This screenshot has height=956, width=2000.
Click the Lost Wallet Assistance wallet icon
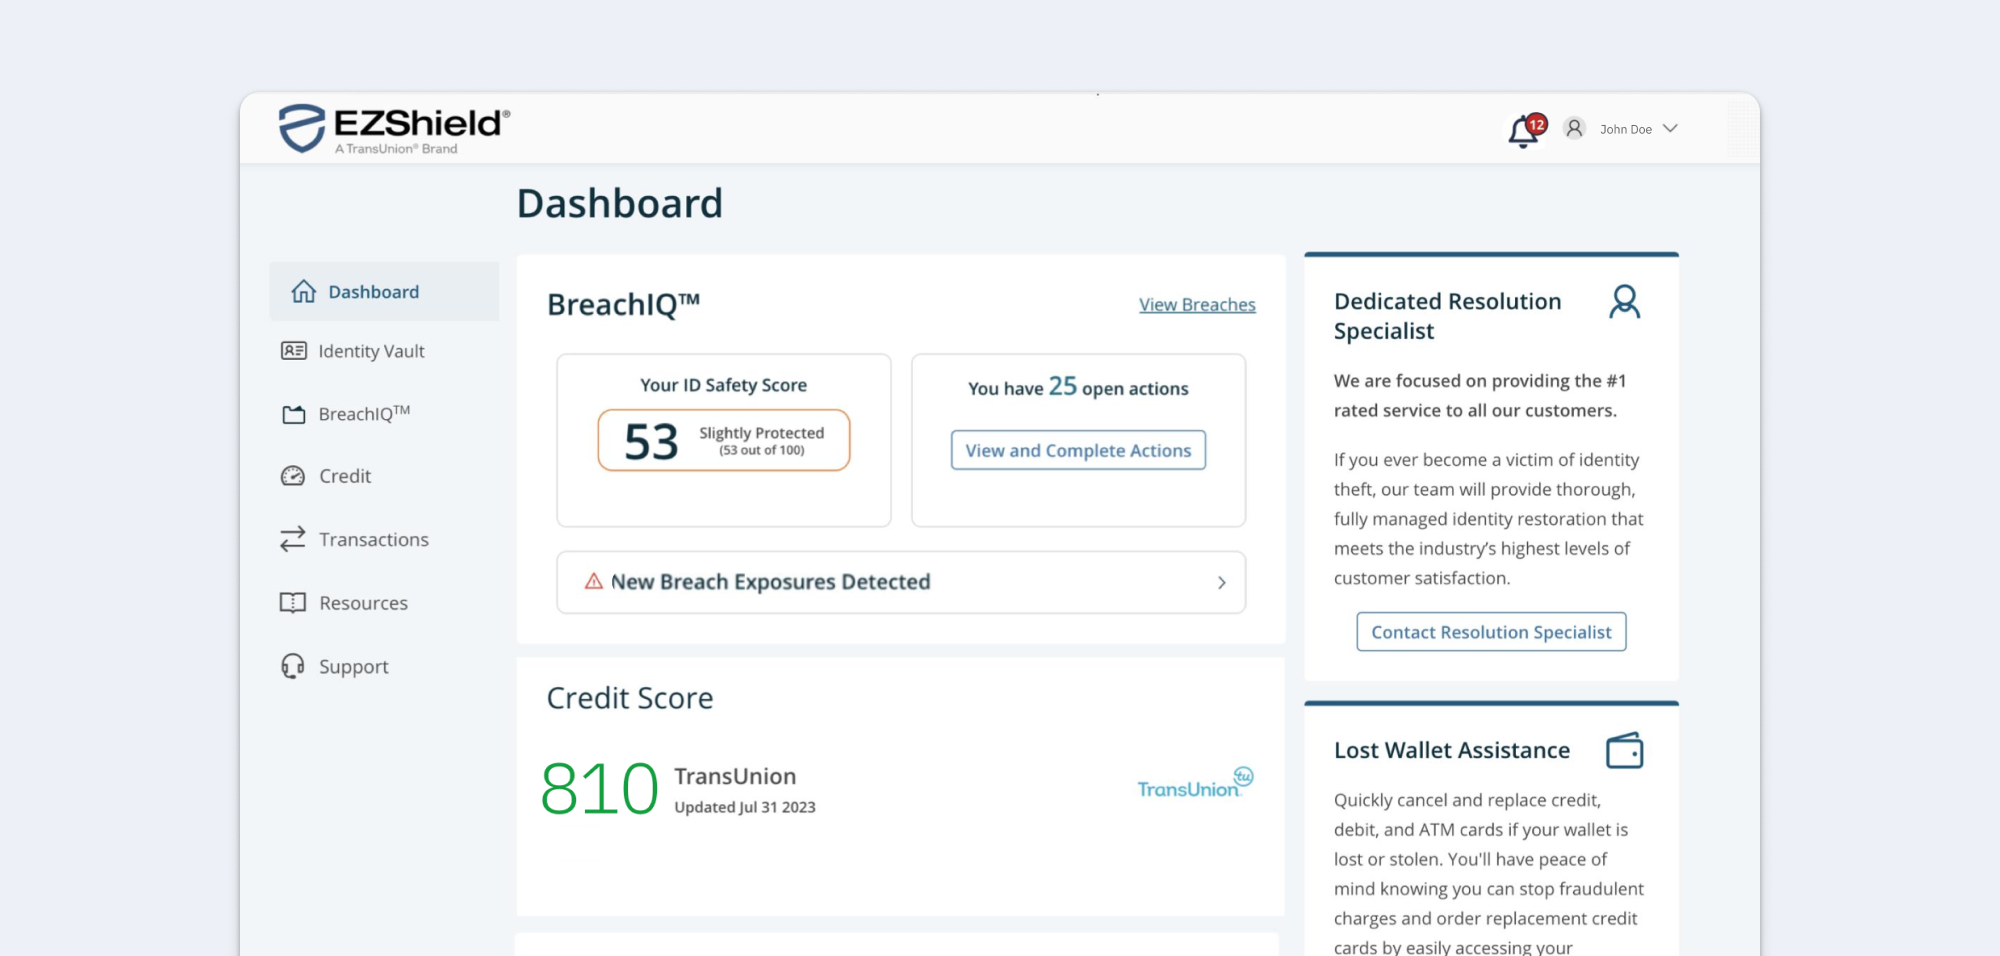(1625, 750)
